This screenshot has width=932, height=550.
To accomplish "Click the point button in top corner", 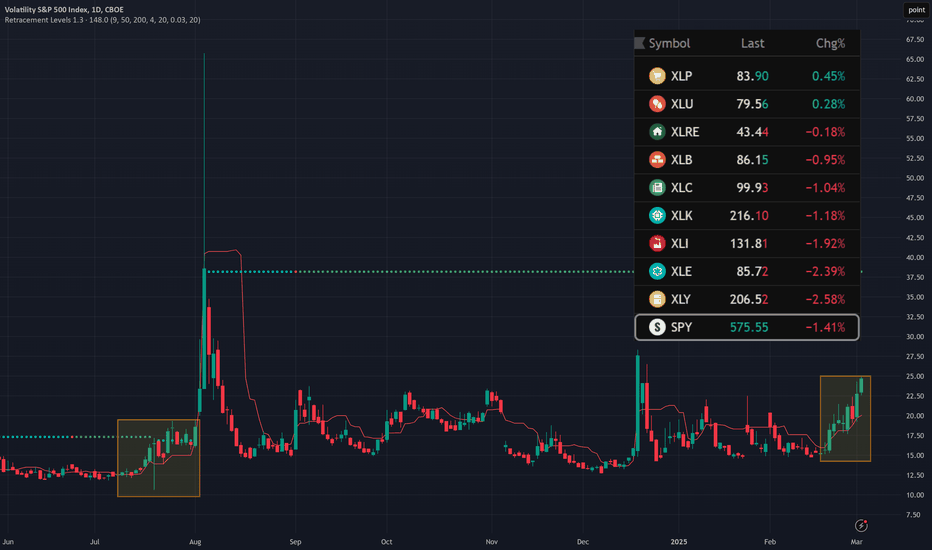I will click(x=917, y=10).
